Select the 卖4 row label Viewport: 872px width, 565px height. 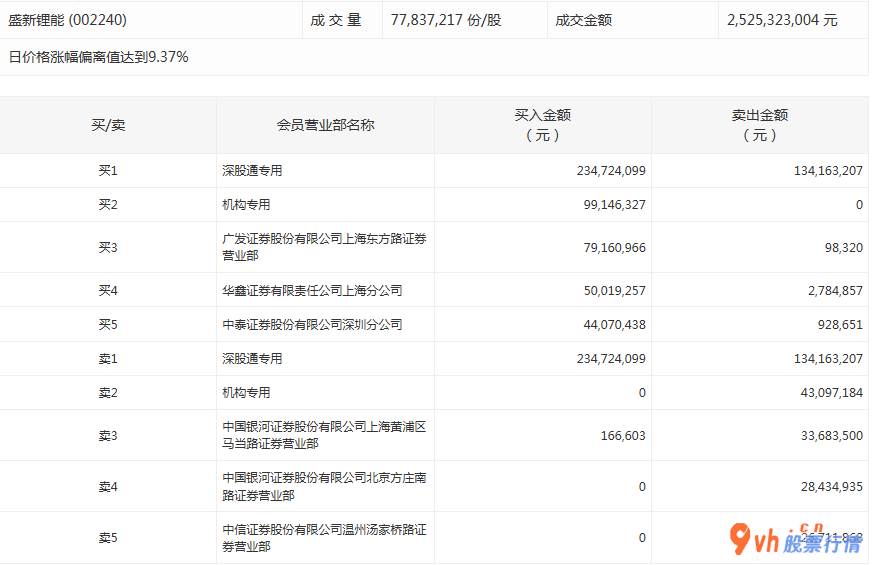[108, 487]
